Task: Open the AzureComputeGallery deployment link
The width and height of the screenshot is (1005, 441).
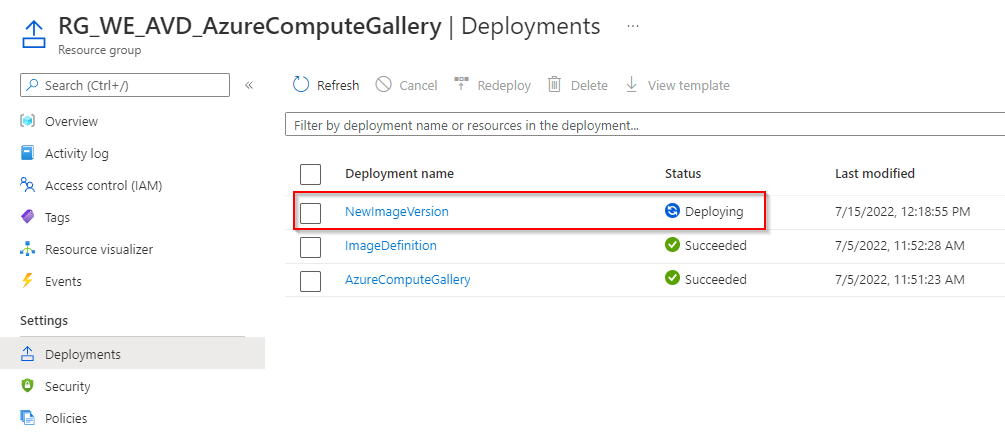Action: [x=408, y=279]
